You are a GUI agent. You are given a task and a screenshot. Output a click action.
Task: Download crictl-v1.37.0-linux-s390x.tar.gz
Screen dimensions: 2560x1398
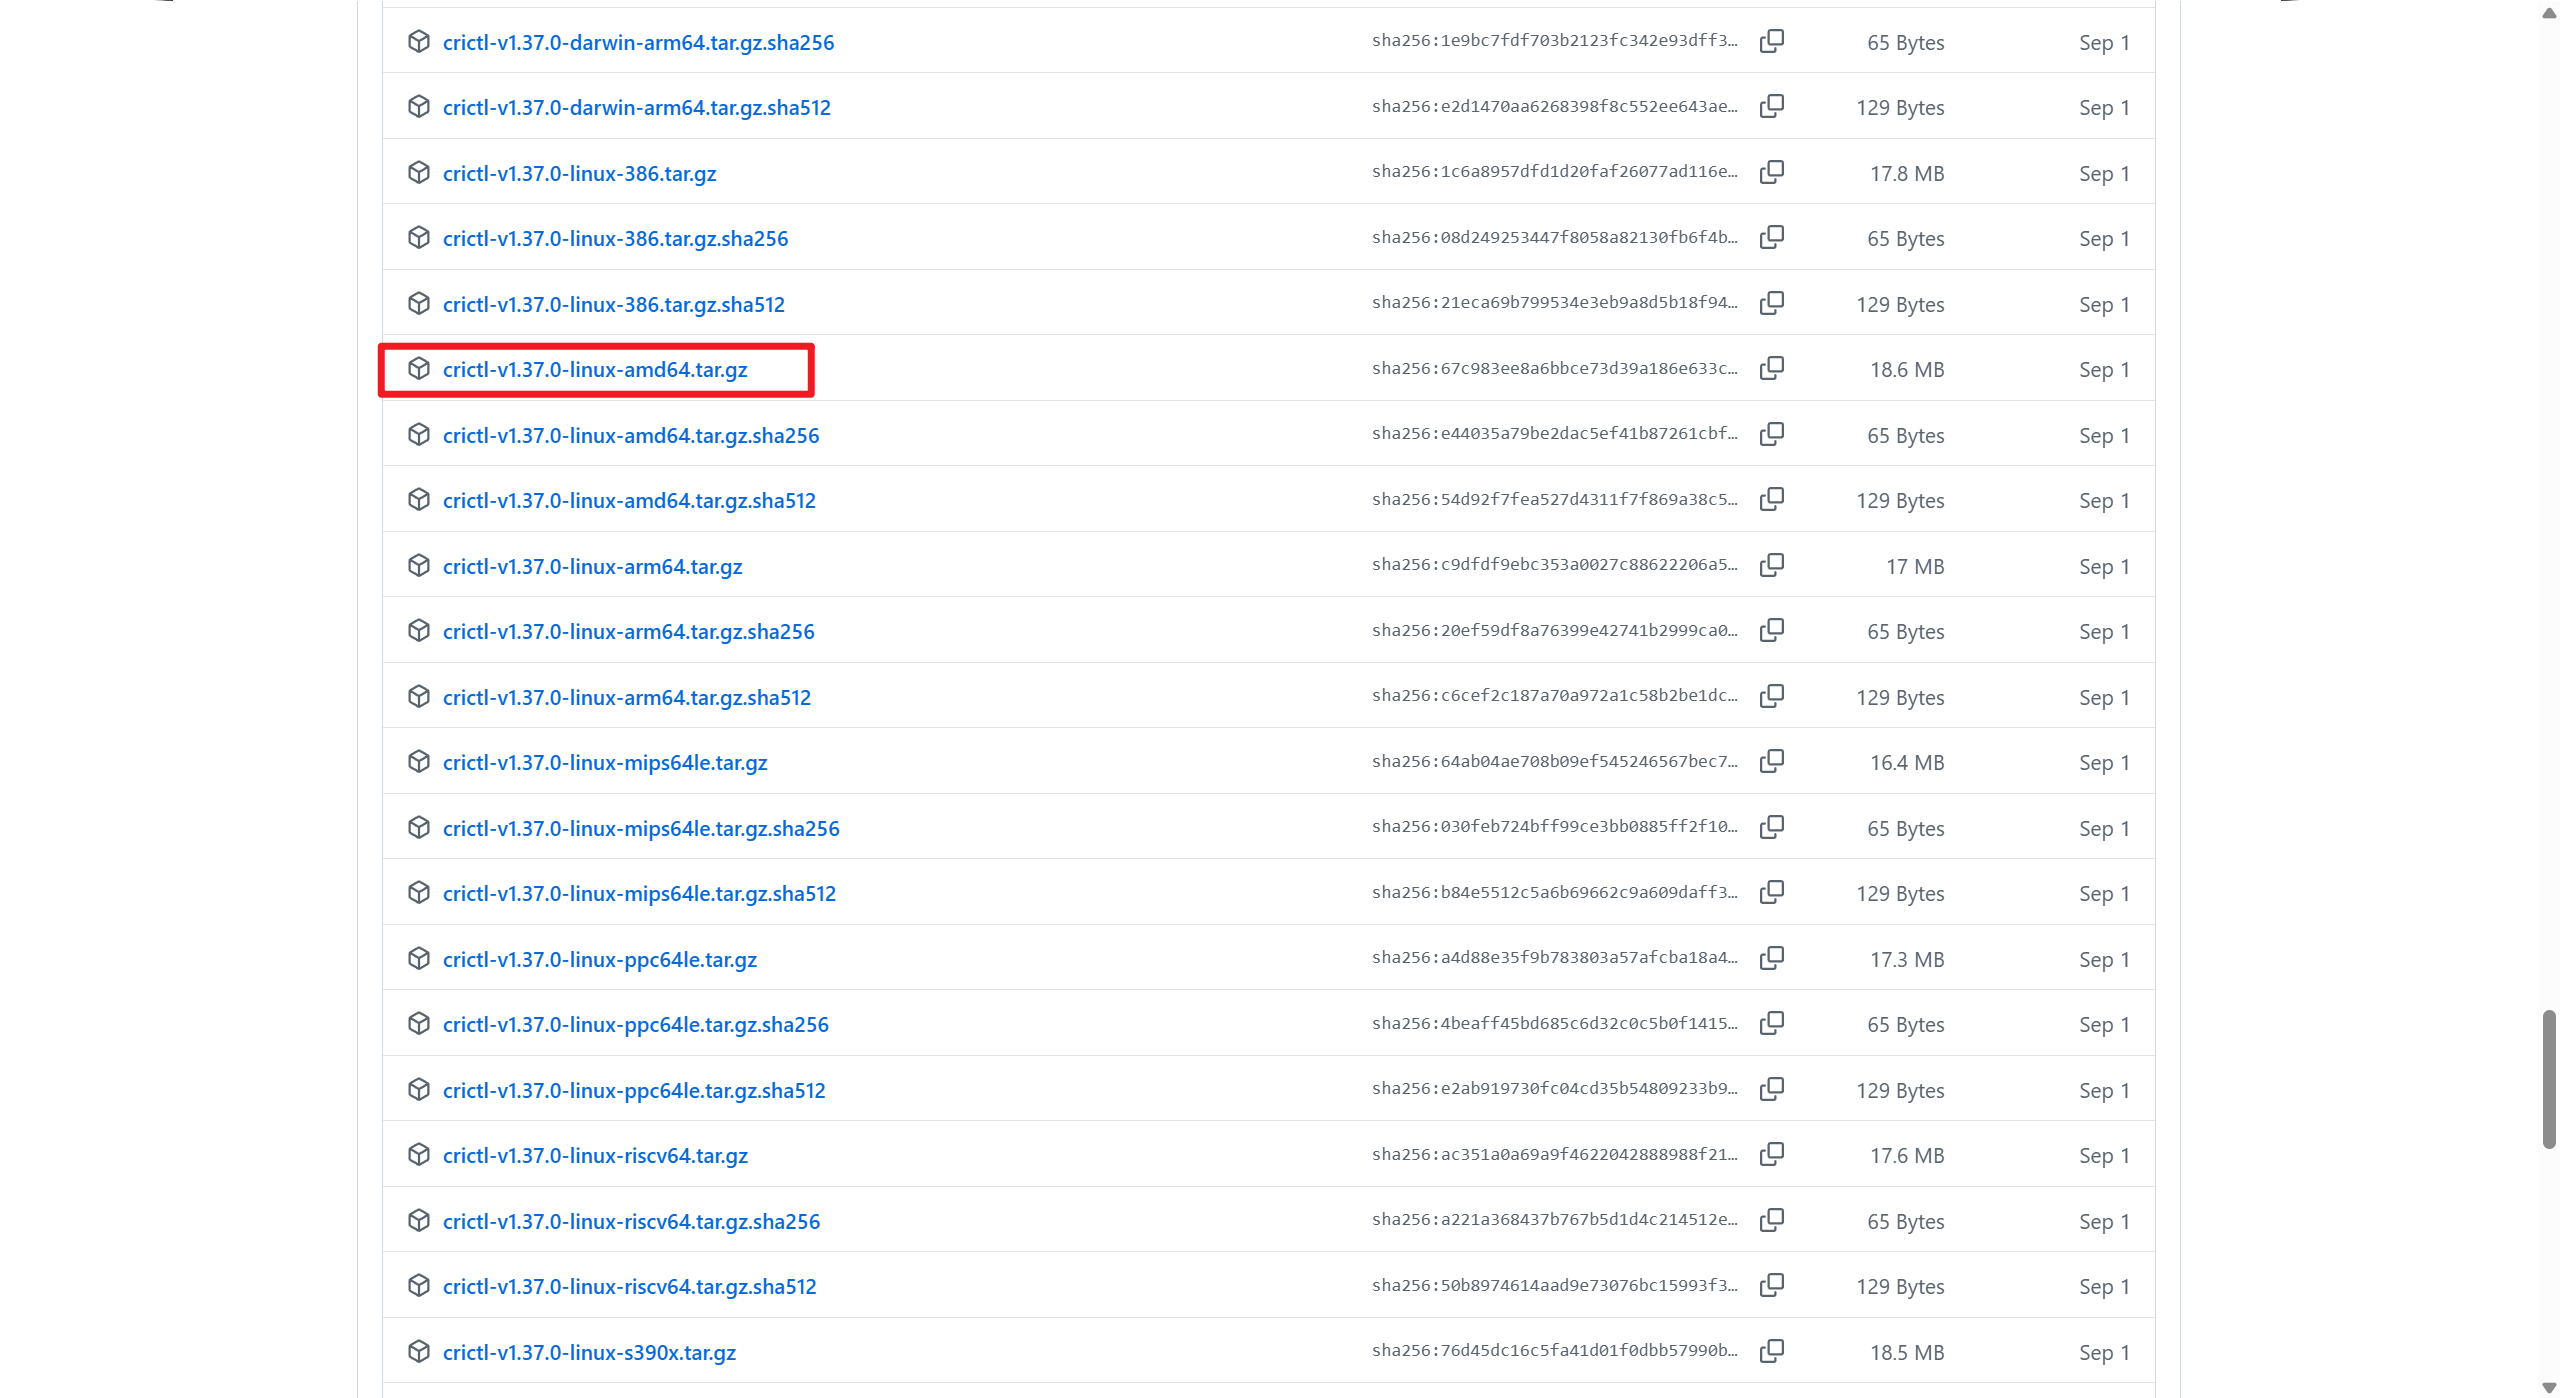589,1353
